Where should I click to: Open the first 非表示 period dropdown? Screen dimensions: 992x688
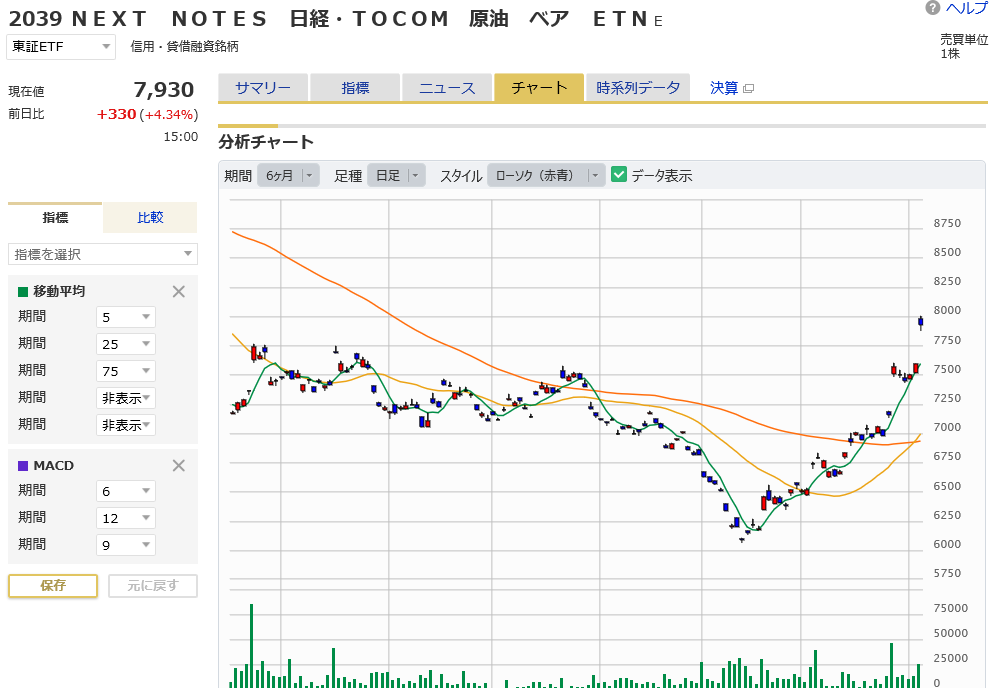click(x=126, y=398)
